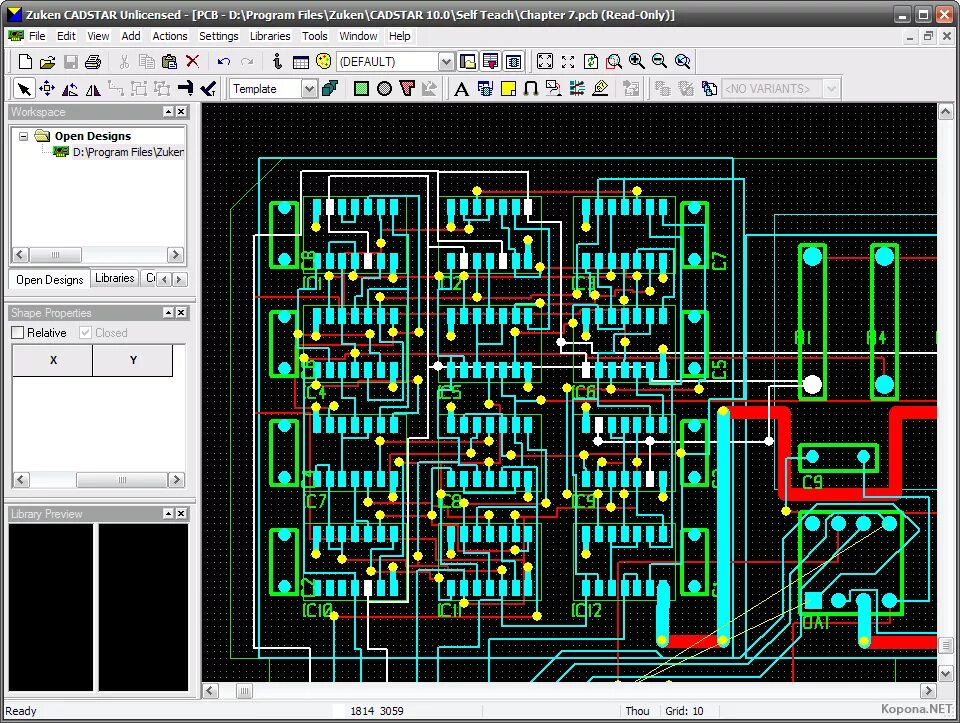
Task: Select the green rectangle shape tool
Action: 361,89
